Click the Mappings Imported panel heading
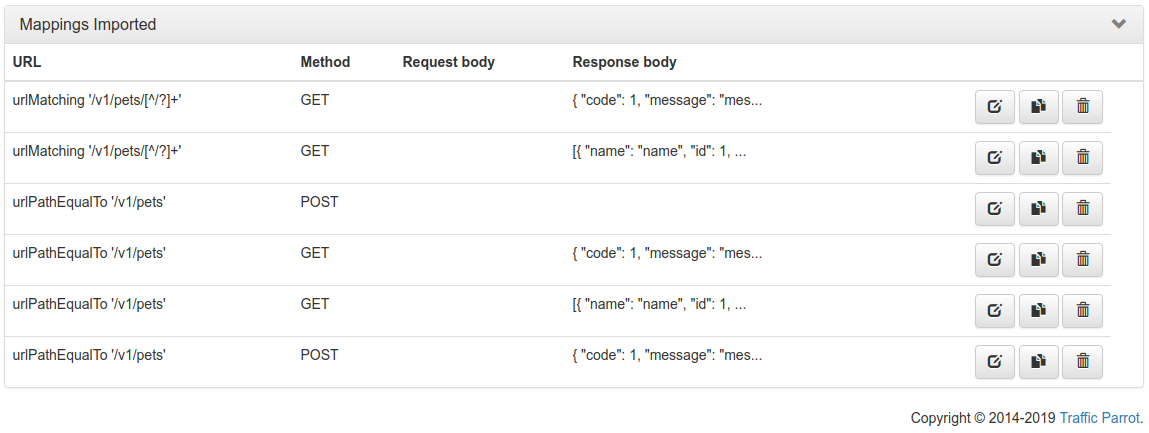The width and height of the screenshot is (1149, 433). [88, 24]
